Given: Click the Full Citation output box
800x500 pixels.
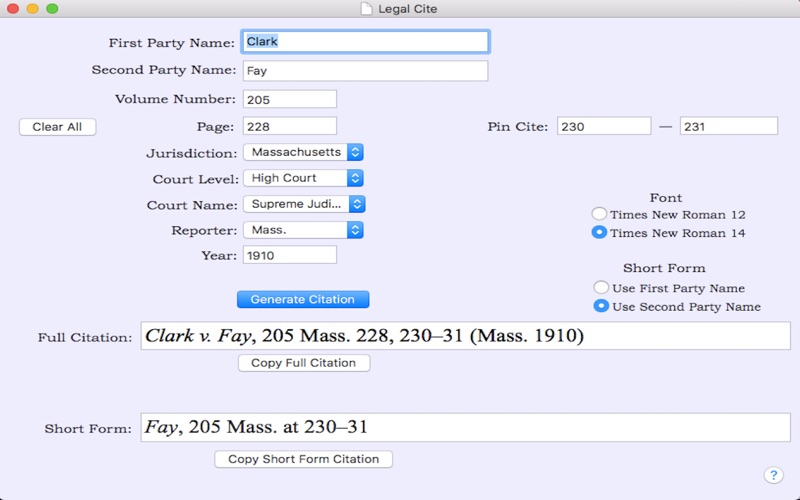Looking at the screenshot, I should pyautogui.click(x=465, y=336).
